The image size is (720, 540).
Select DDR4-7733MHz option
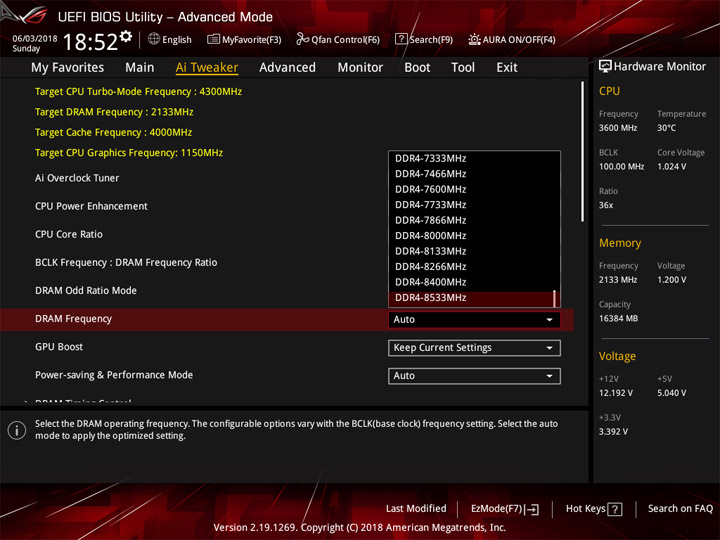point(474,205)
